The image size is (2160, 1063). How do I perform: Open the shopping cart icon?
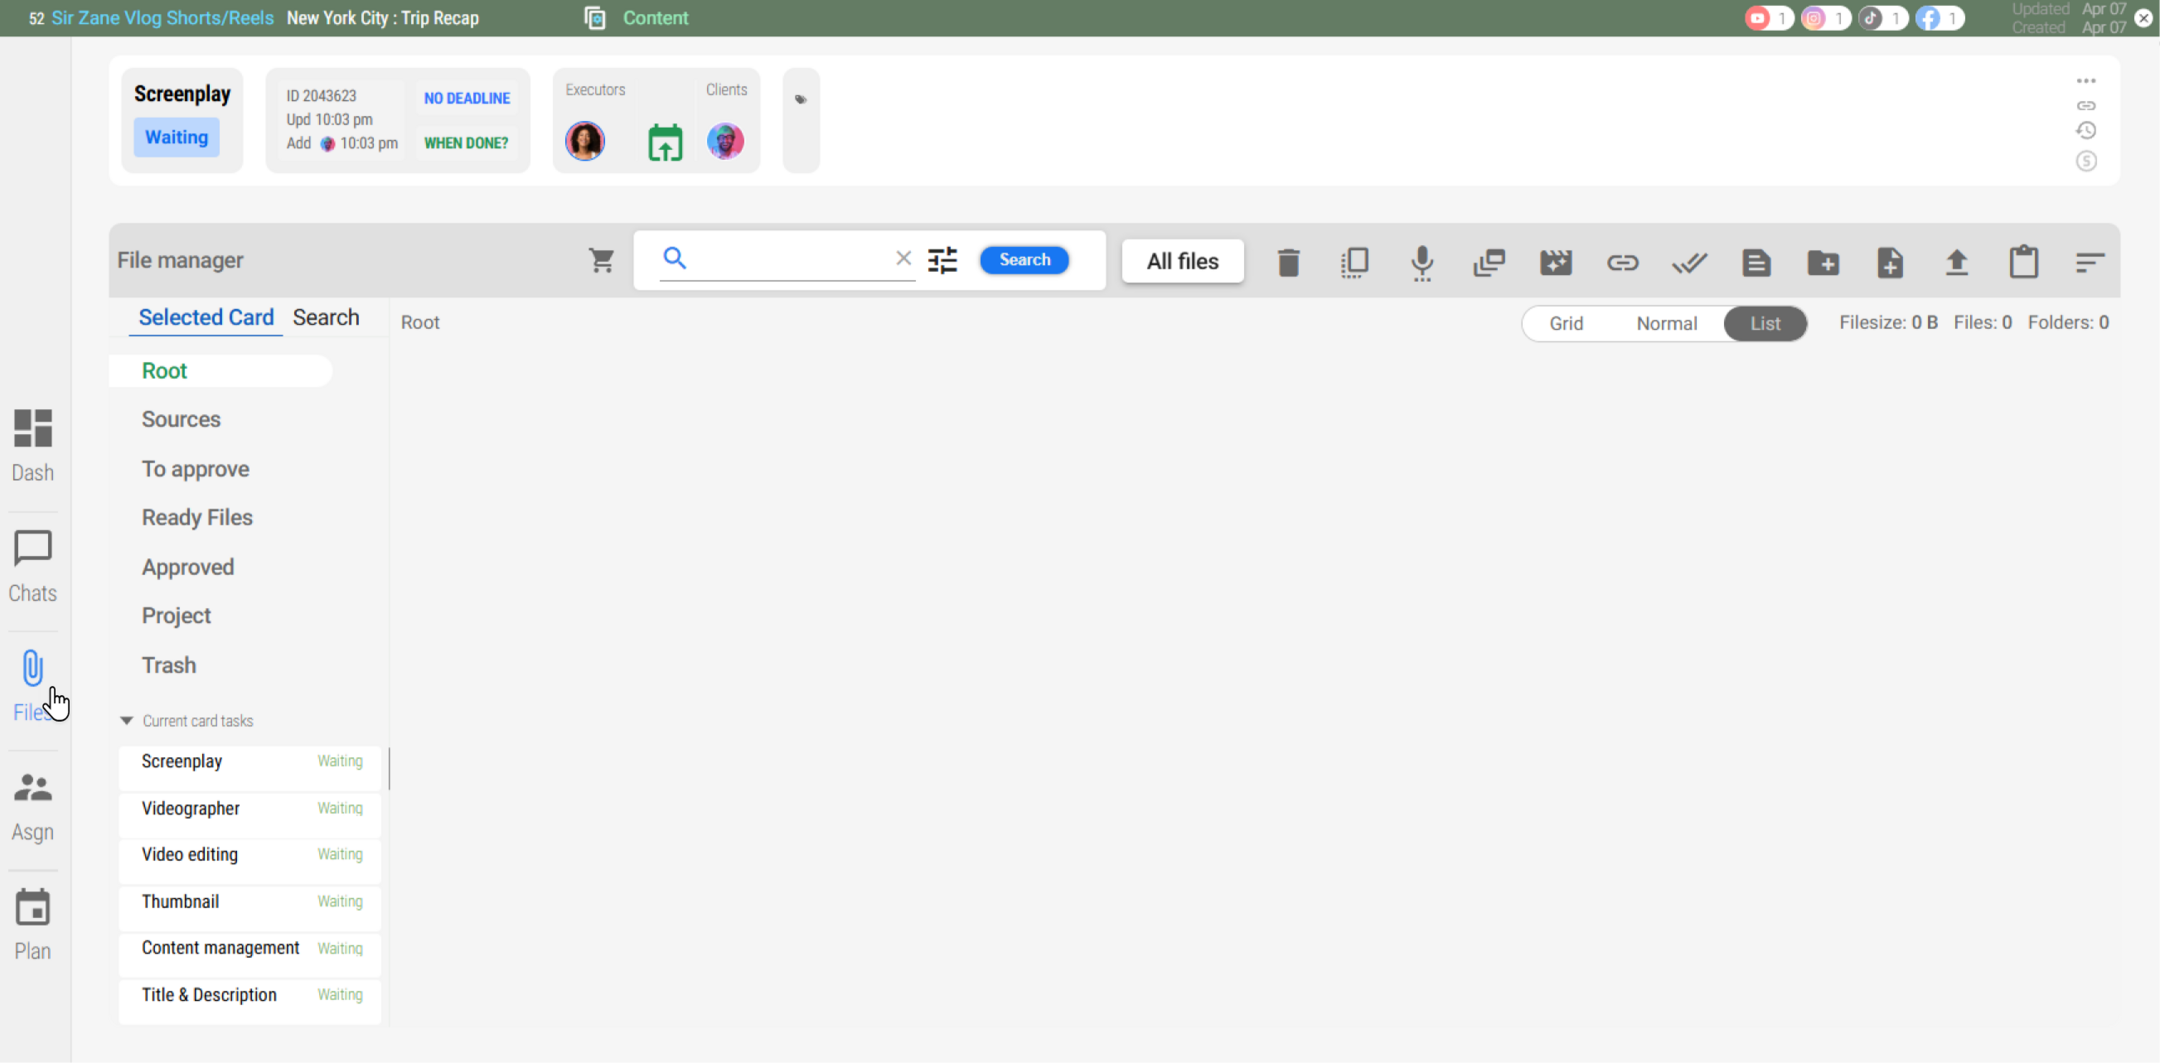601,260
